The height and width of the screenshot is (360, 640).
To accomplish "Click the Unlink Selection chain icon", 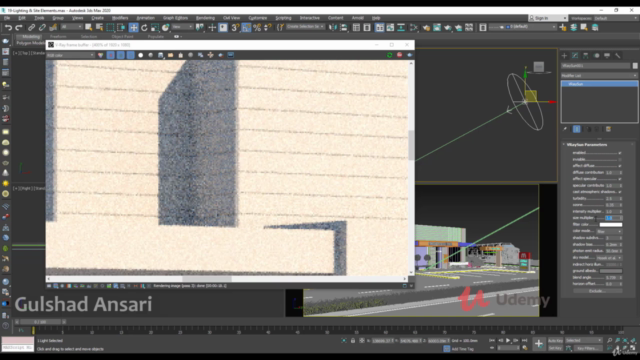I will pyautogui.click(x=42, y=27).
